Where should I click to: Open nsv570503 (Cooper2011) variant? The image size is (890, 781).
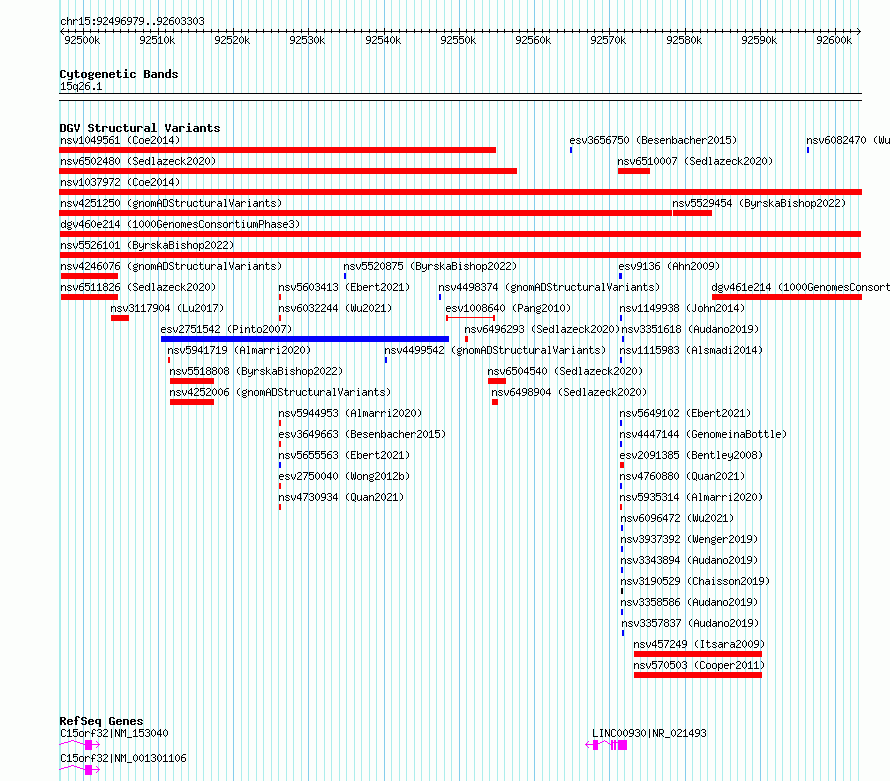pyautogui.click(x=699, y=665)
